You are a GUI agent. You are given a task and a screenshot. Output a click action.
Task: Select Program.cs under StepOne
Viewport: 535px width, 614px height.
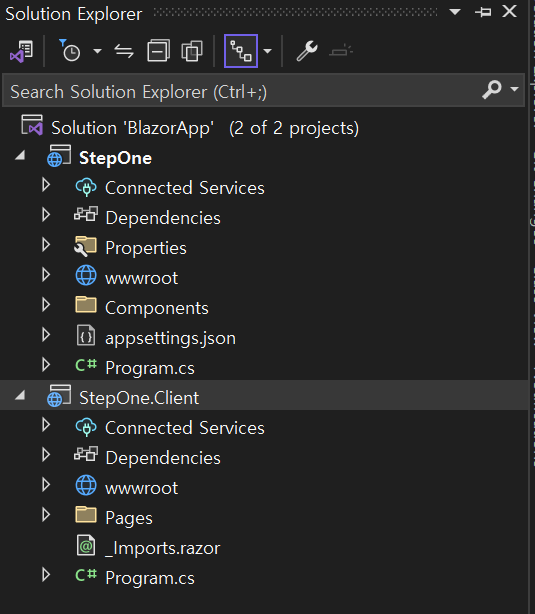point(150,368)
